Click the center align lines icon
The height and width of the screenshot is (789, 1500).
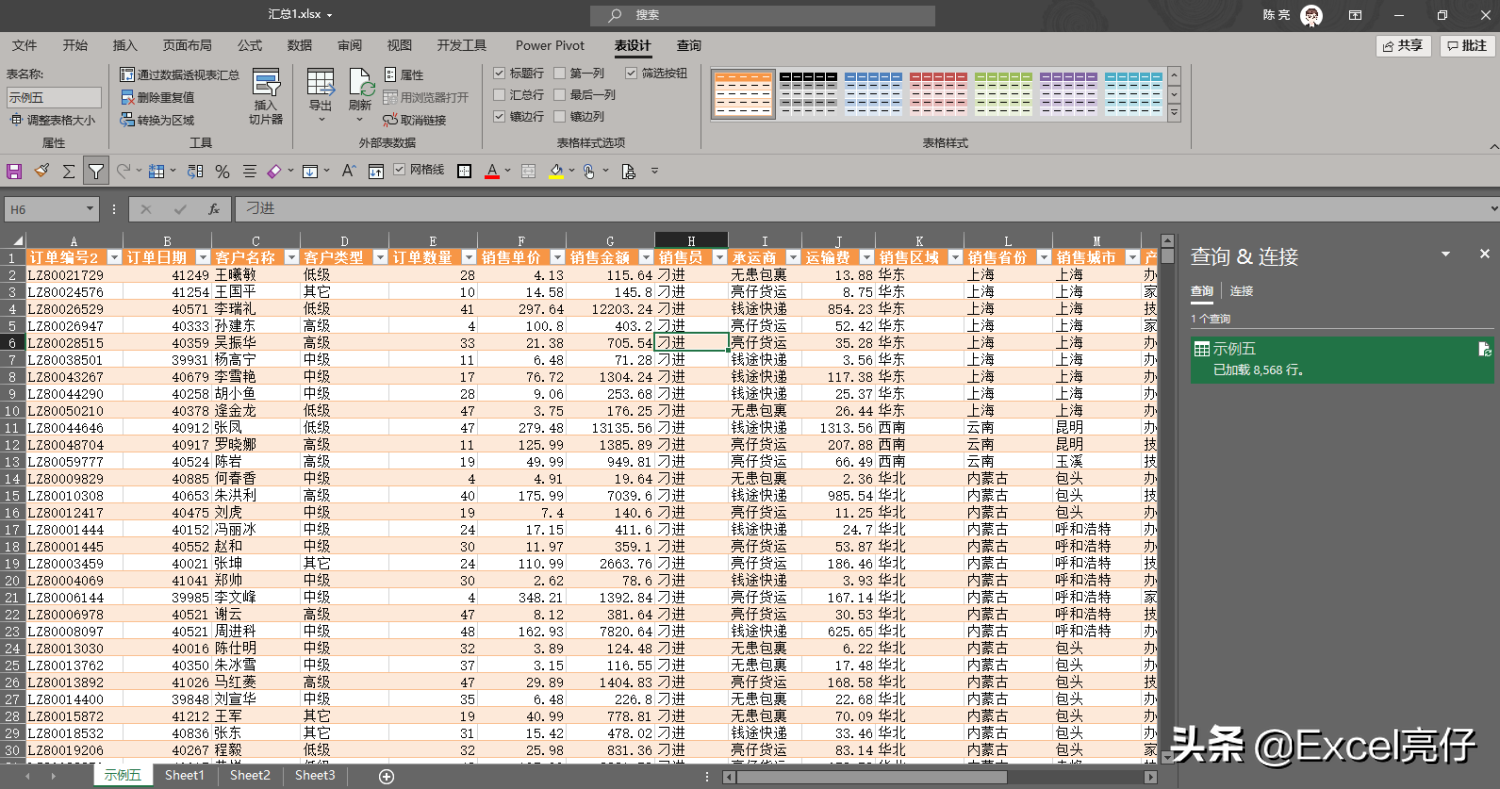250,171
